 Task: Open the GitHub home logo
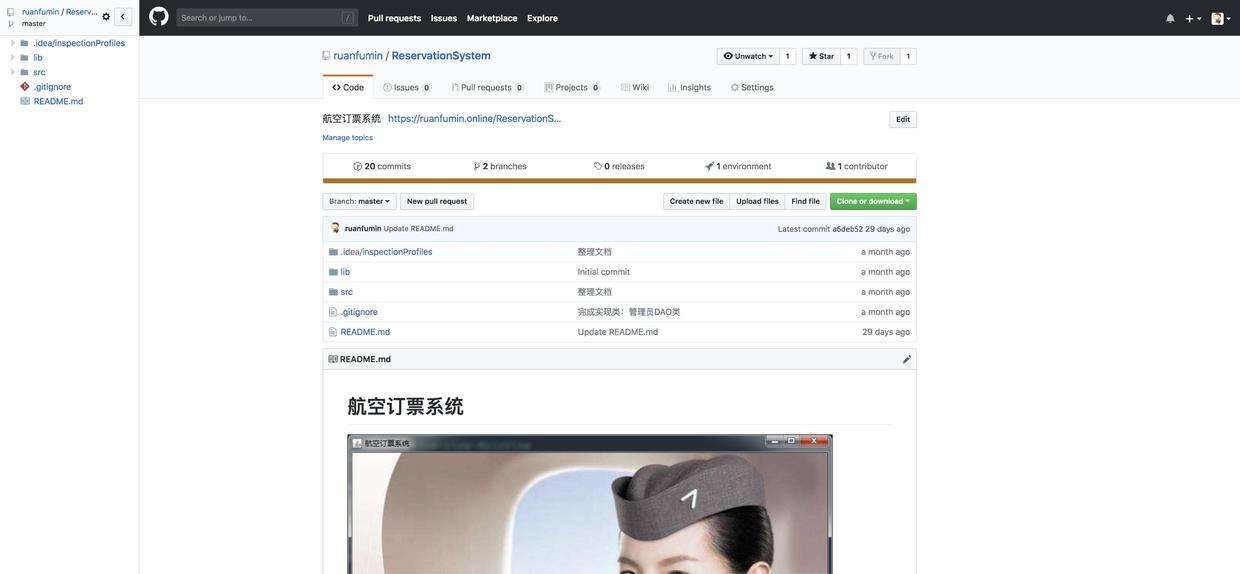(x=159, y=17)
